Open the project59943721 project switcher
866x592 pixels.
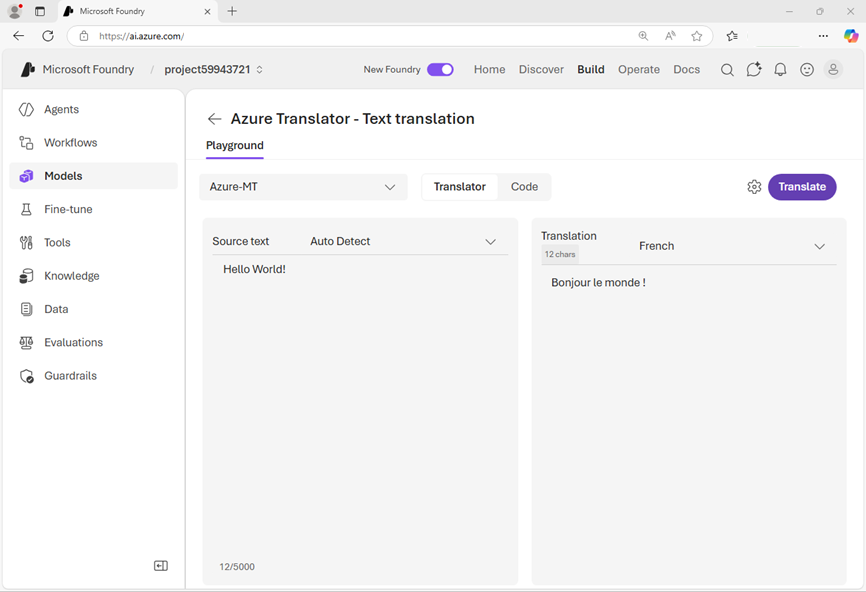coord(213,70)
